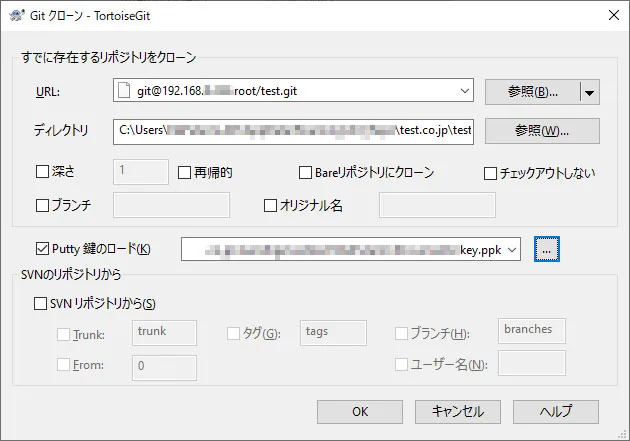Open help with ヘルプ button
This screenshot has width=630, height=441.
[556, 412]
